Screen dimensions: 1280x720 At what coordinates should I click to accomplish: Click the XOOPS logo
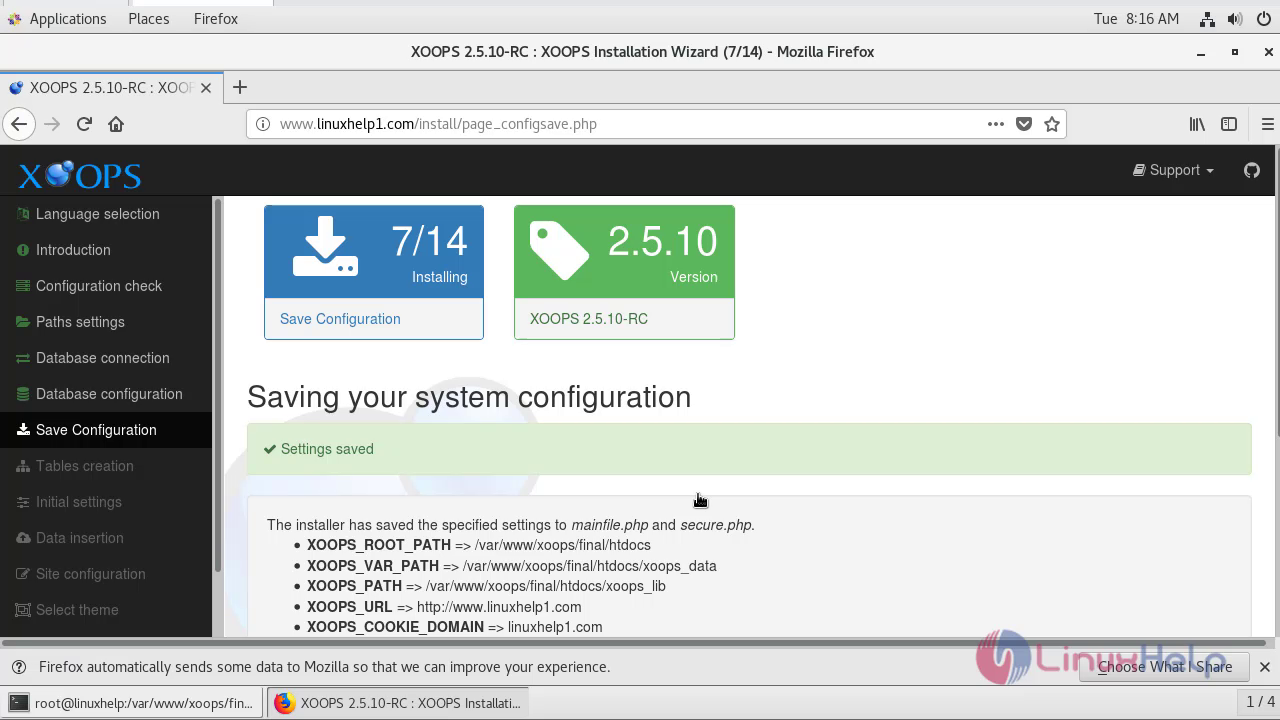(x=80, y=175)
